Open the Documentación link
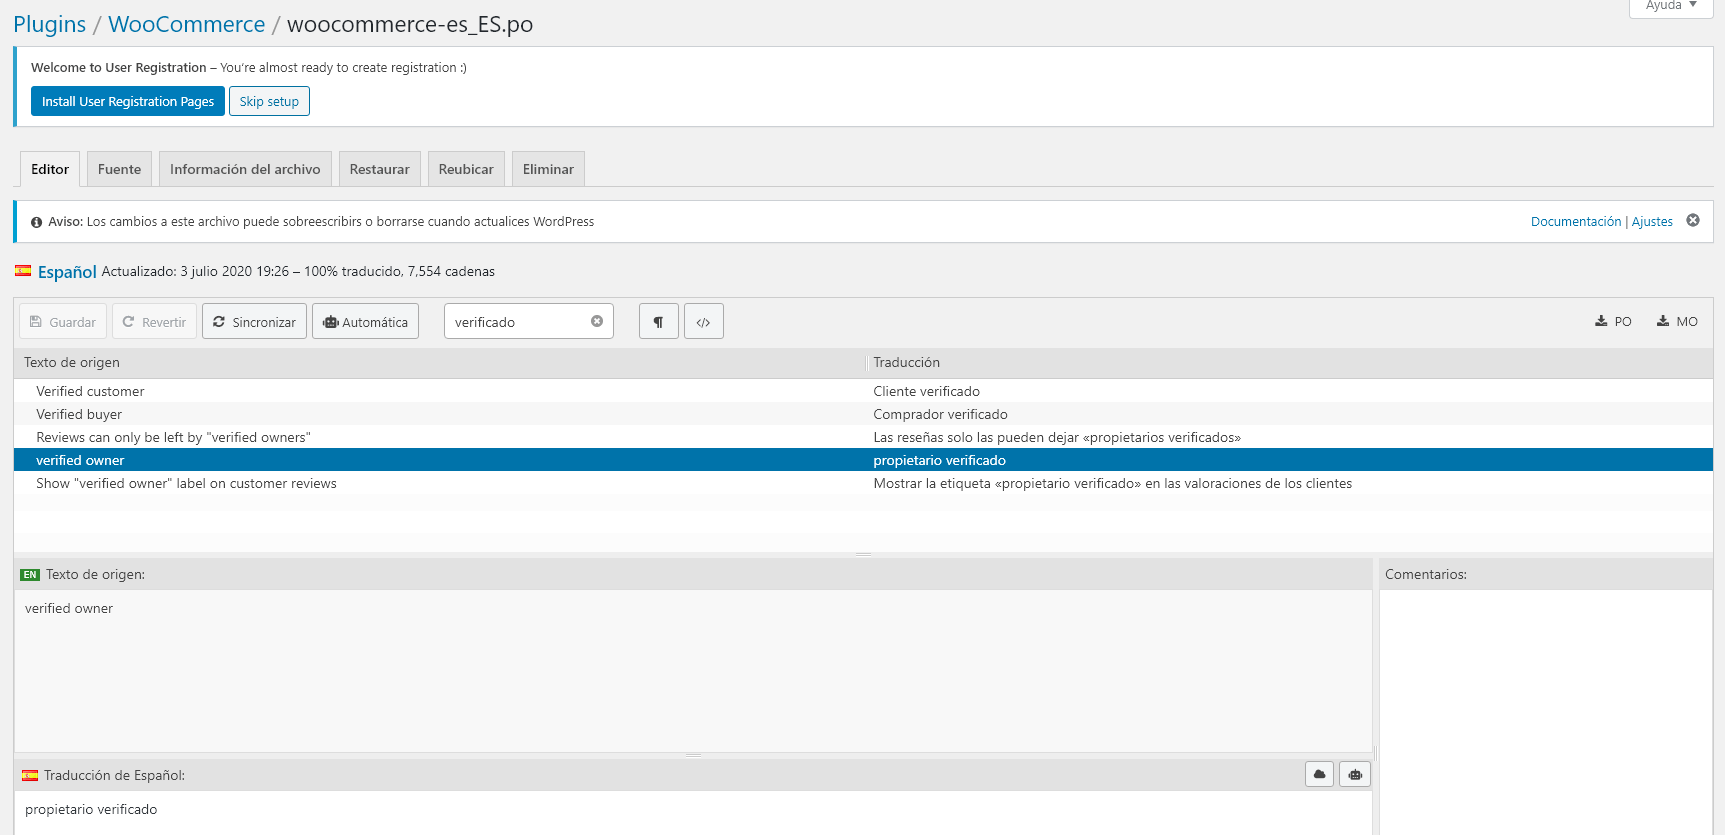This screenshot has height=835, width=1725. (1576, 221)
